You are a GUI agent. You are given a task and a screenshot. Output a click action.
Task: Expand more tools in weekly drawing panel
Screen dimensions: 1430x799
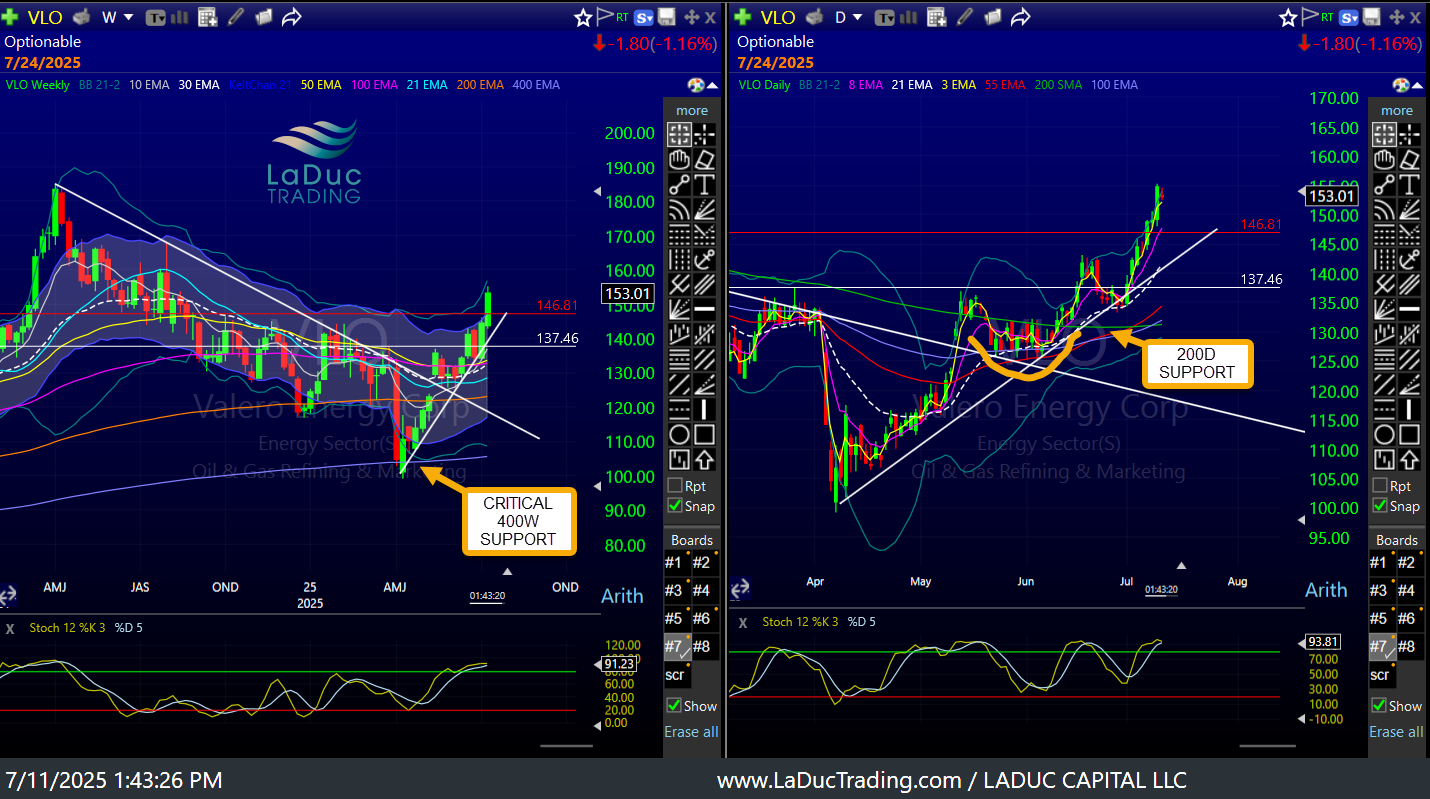coord(692,110)
